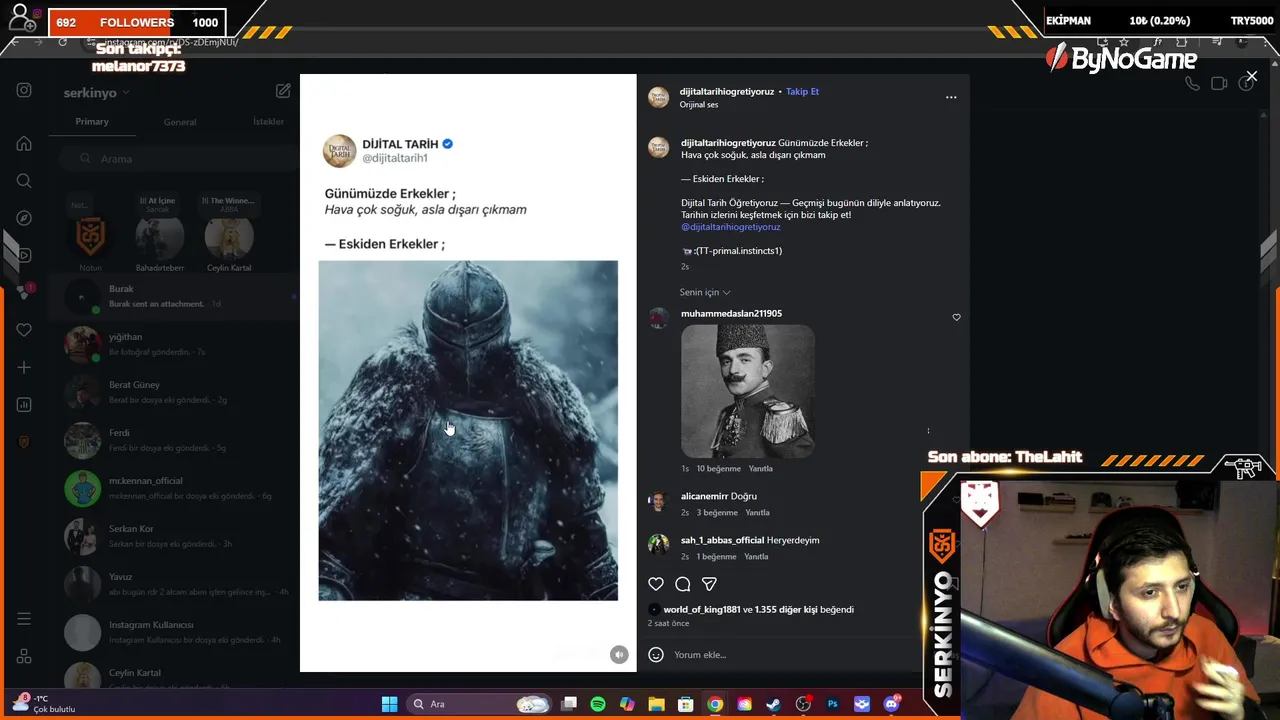The image size is (1280, 720).
Task: Click the Arama search field in messages
Action: (x=176, y=158)
